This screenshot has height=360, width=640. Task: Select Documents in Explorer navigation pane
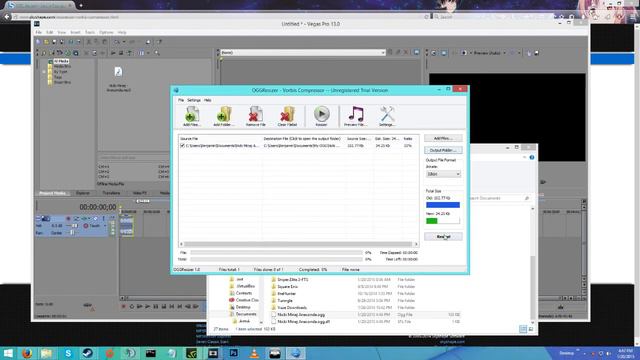coord(246,314)
